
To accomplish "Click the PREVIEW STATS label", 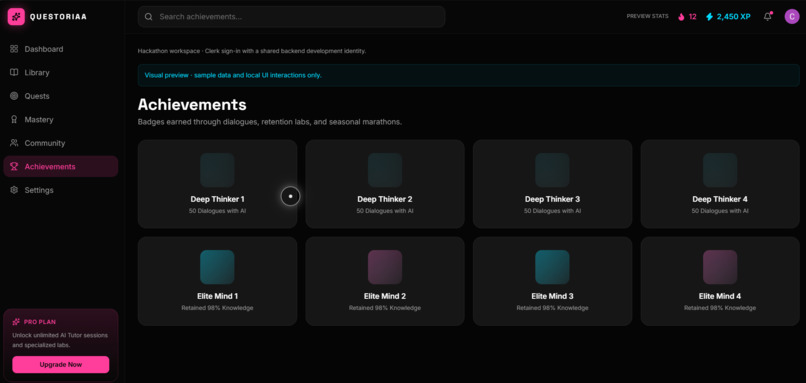I will click(x=648, y=16).
